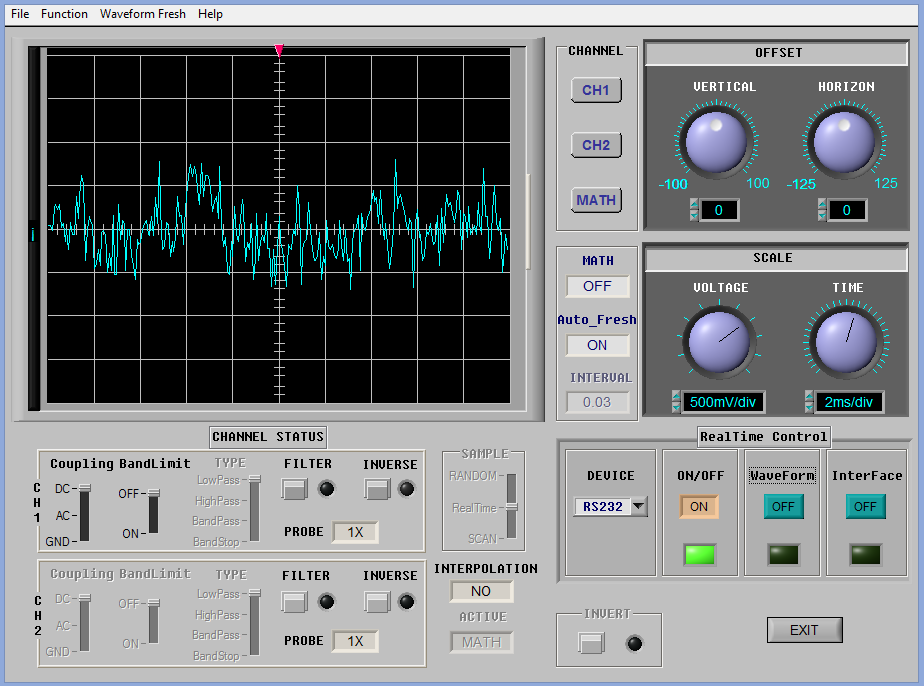Toggle the MATH OFF switch
This screenshot has height=686, width=924.
[598, 286]
